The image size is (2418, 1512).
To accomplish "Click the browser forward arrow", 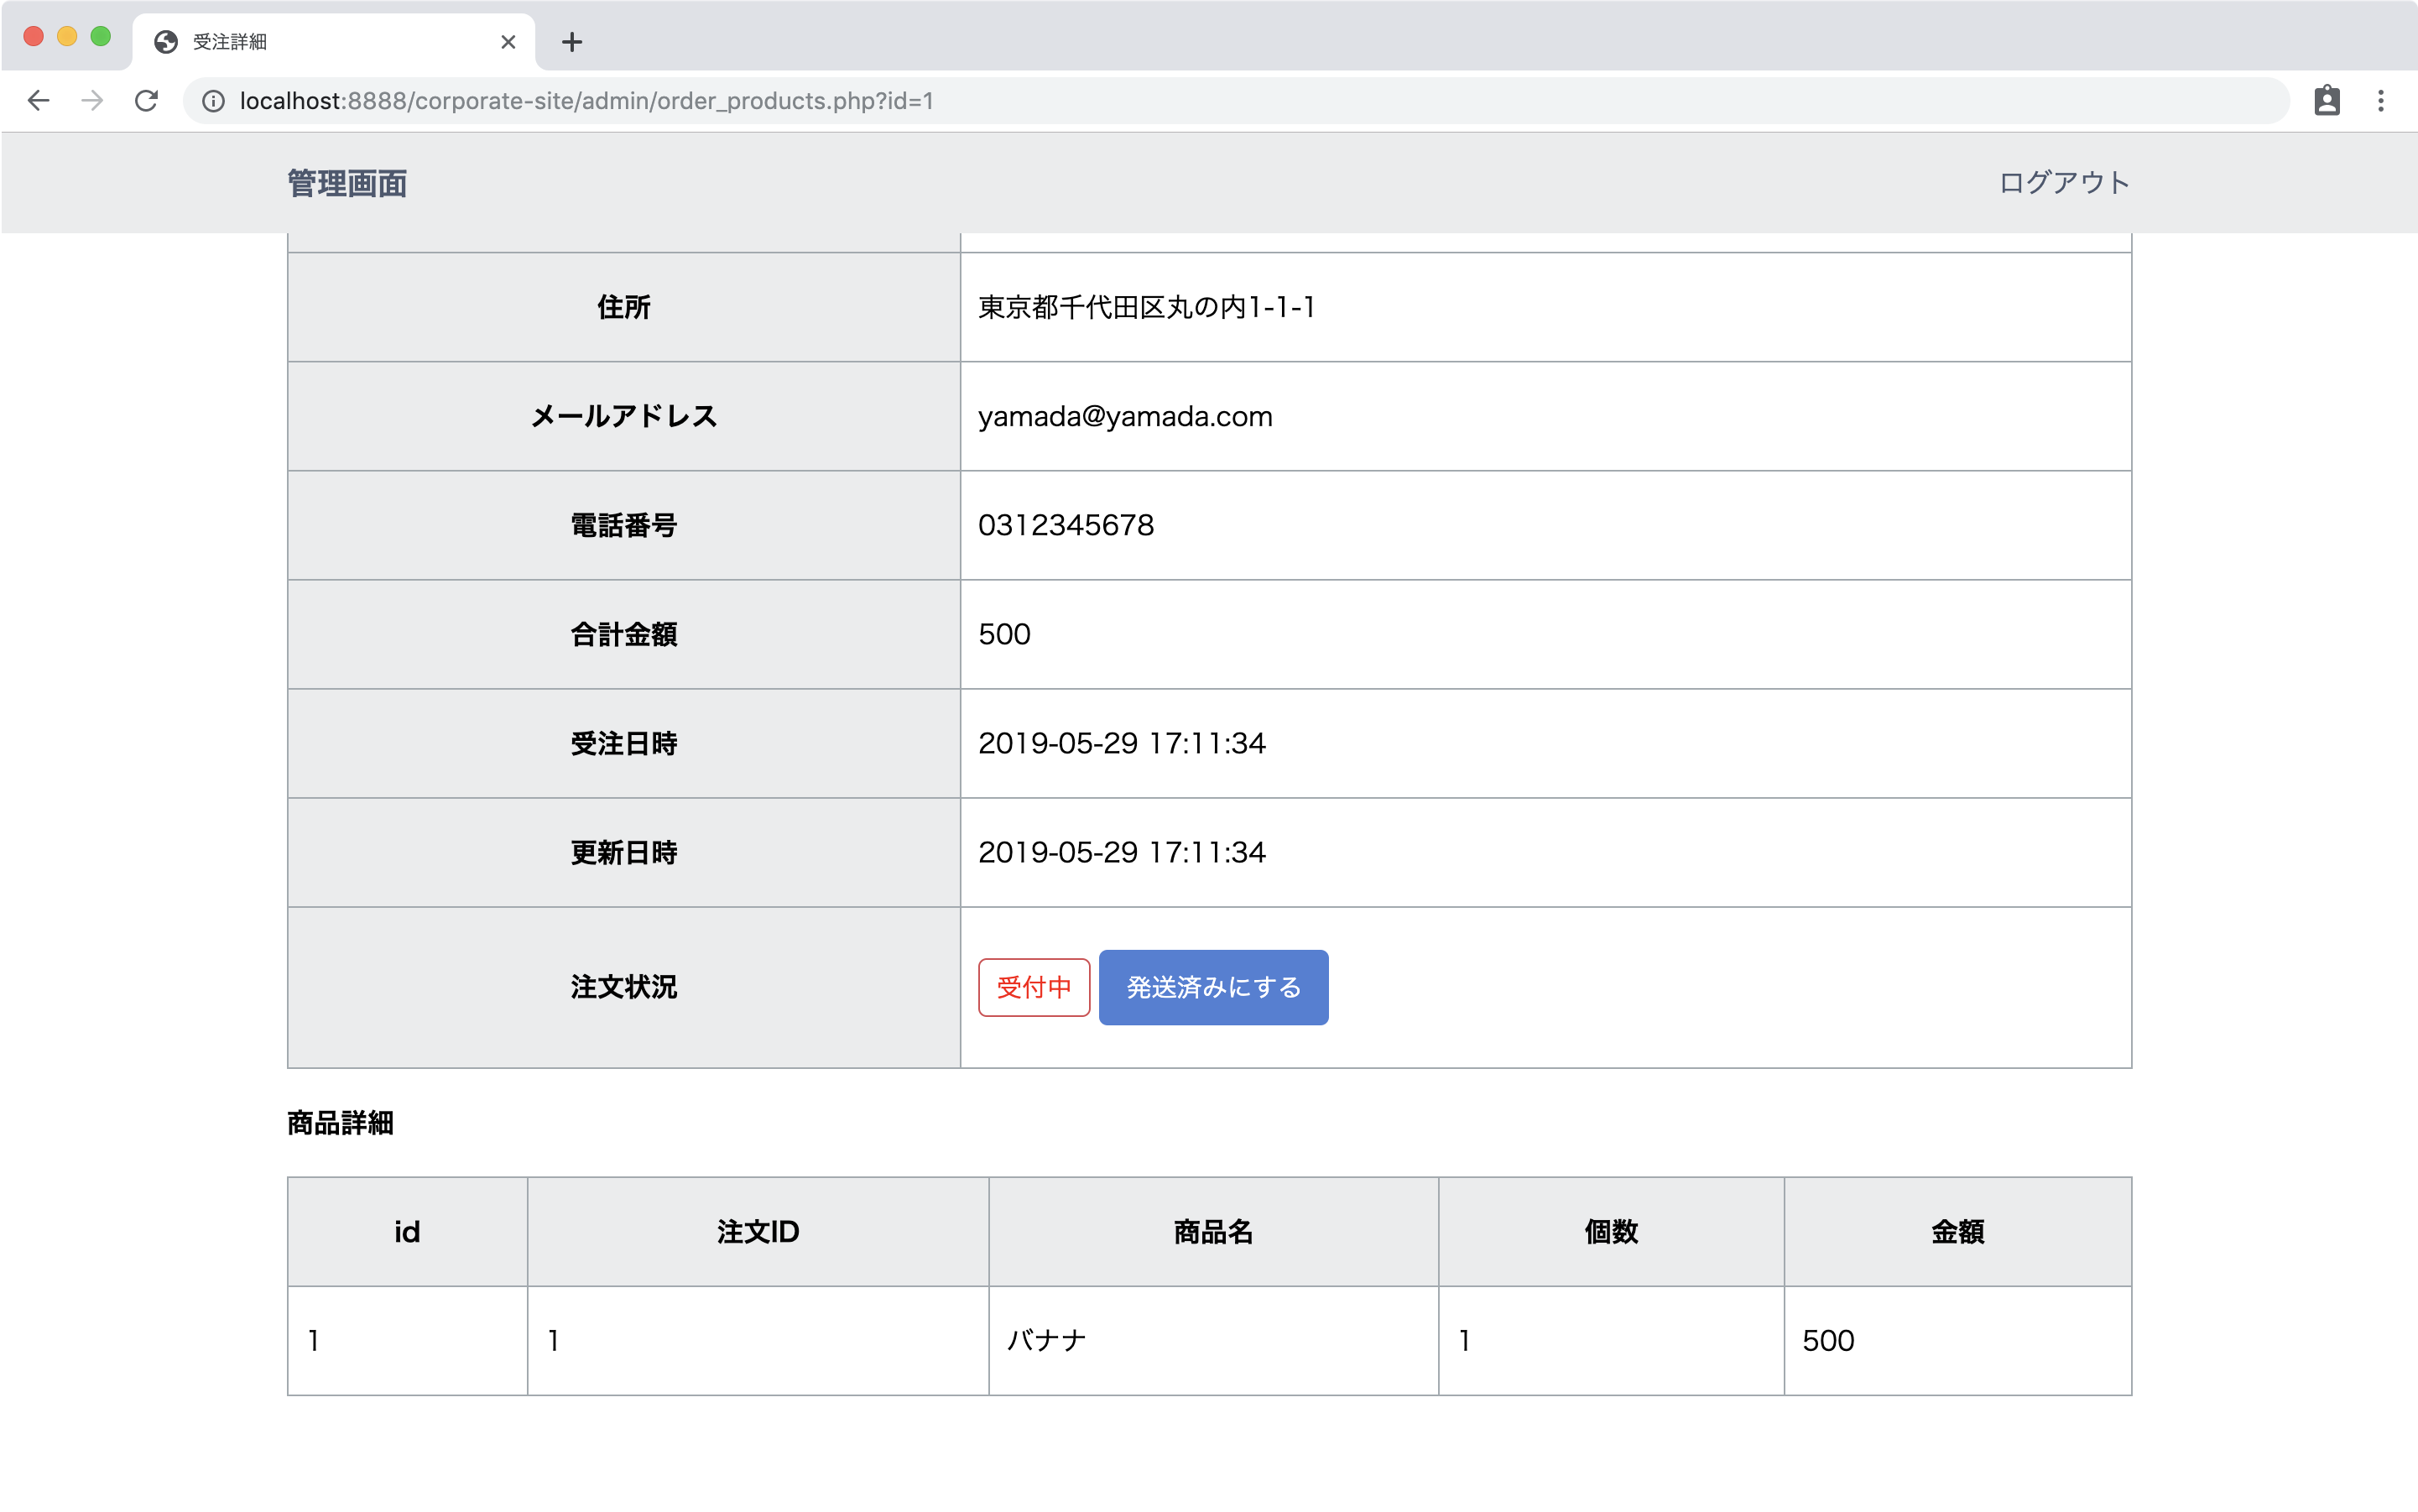I will 92,101.
